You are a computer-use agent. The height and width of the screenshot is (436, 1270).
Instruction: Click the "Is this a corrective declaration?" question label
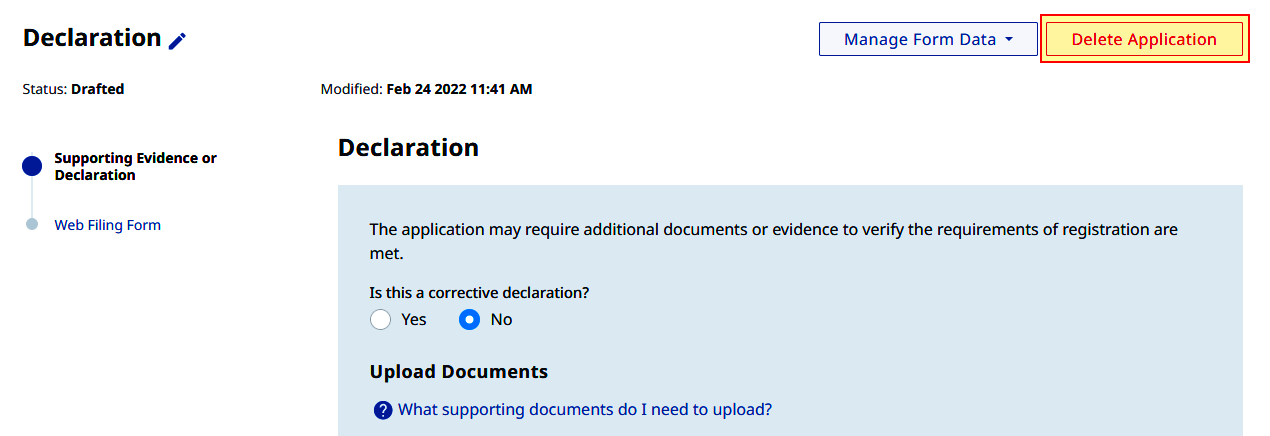tap(479, 293)
